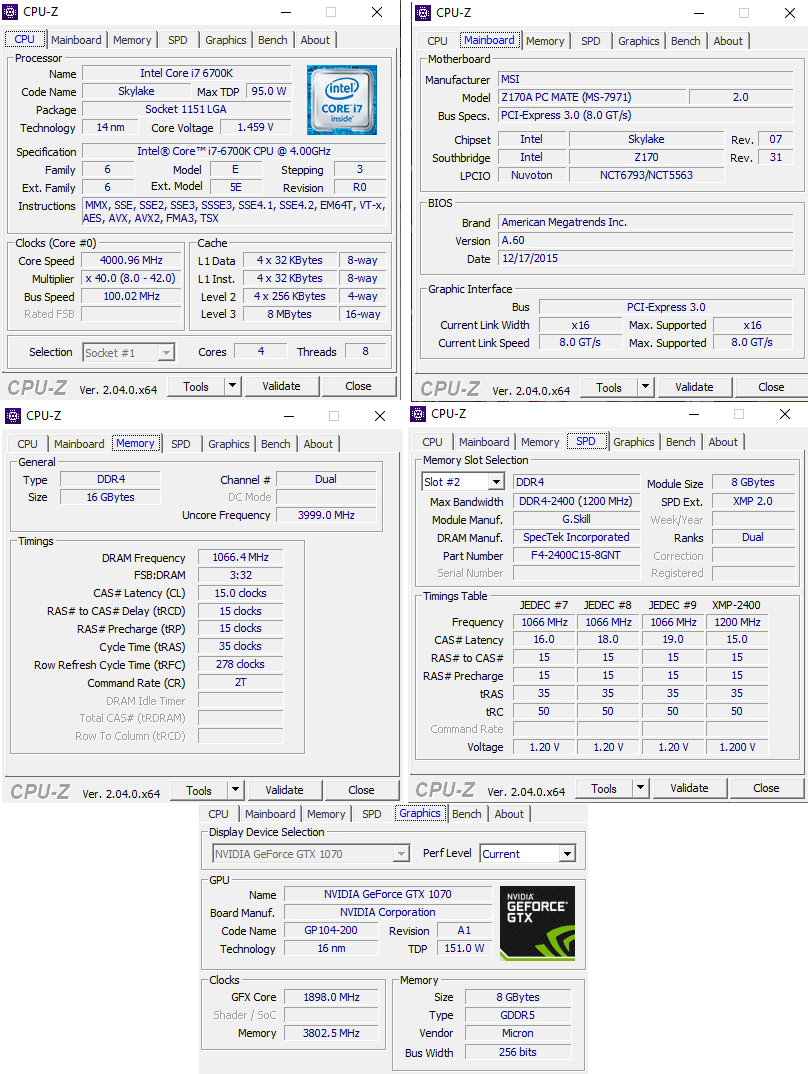Viewport: 808px width, 1074px height.
Task: Click Close button in the SPD window
Action: pyautogui.click(x=766, y=788)
